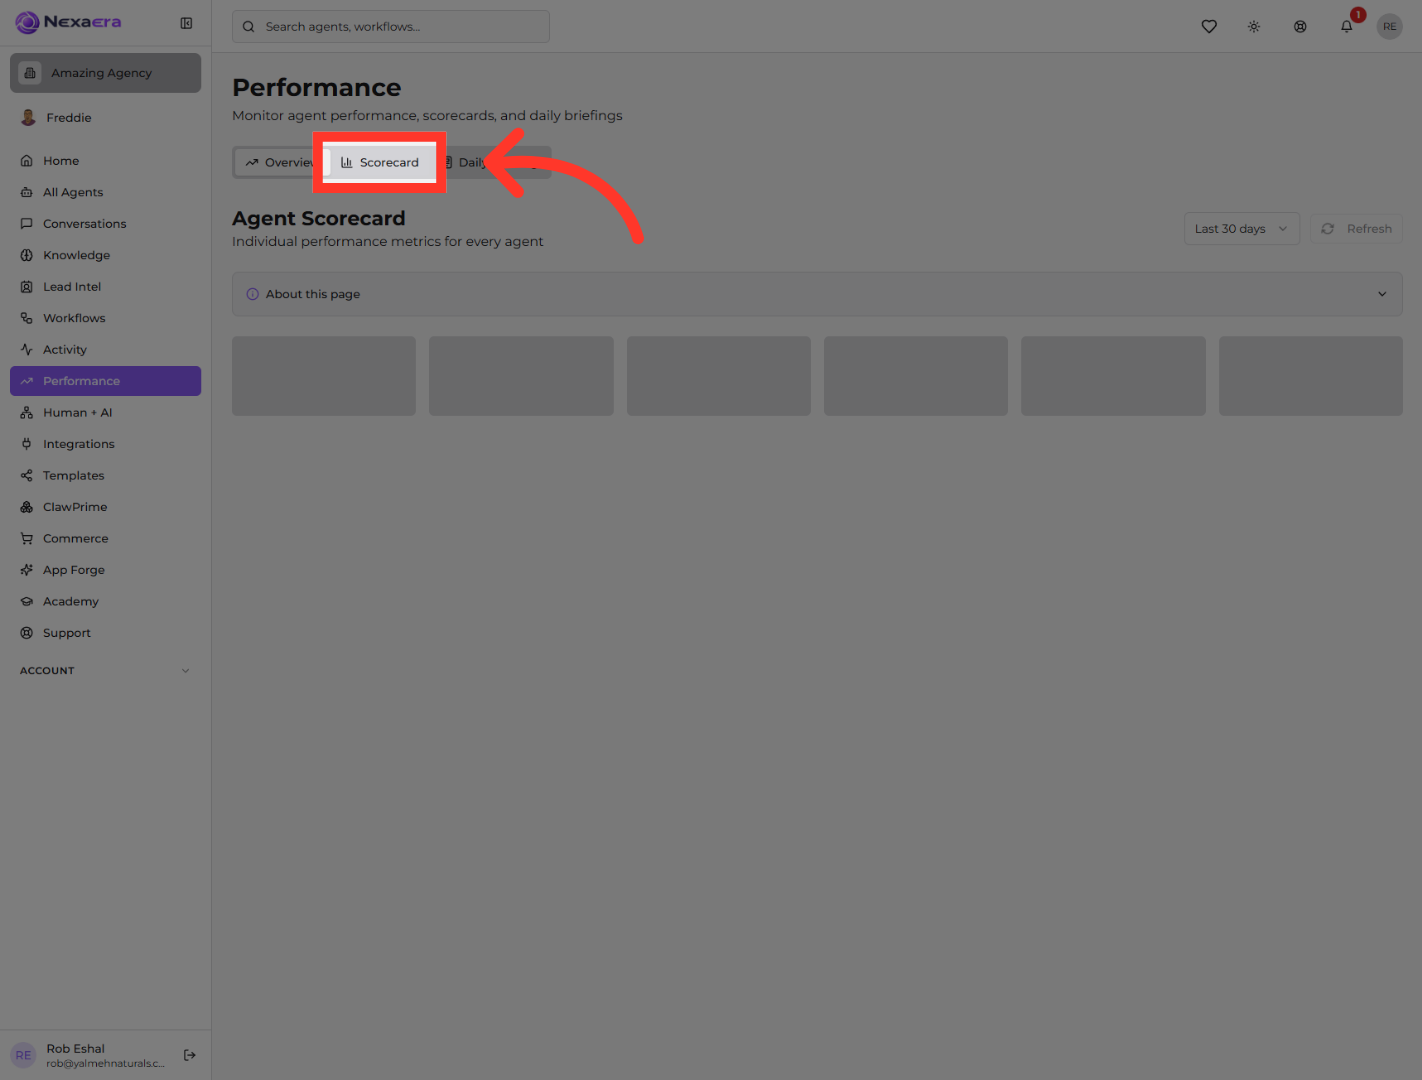Open the RE avatar menu in top bar

pos(1390,27)
